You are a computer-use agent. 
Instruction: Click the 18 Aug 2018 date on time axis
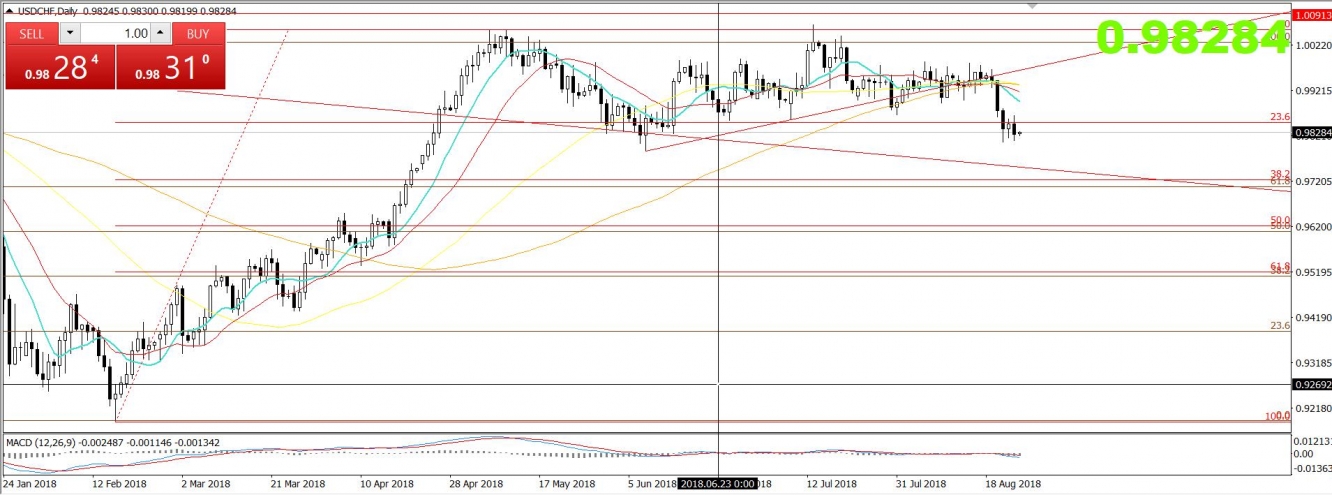point(1013,484)
